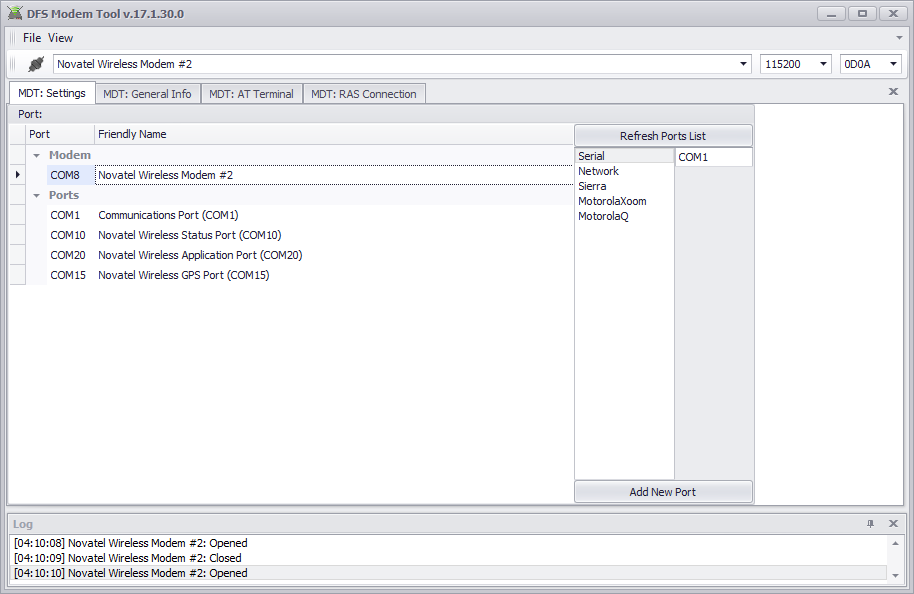914x594 pixels.
Task: Switch to MDT: AT Terminal tab
Action: point(251,94)
